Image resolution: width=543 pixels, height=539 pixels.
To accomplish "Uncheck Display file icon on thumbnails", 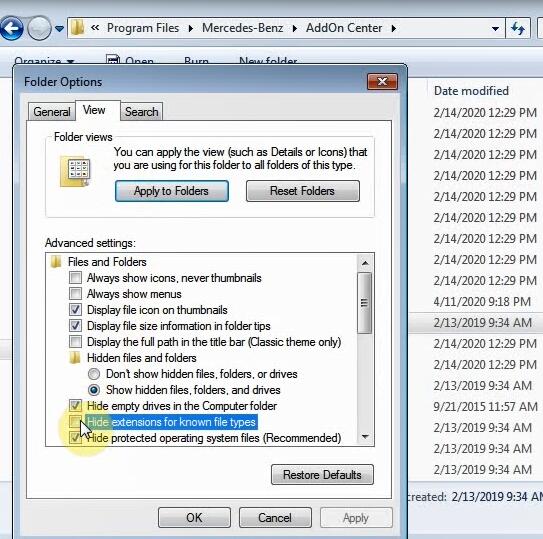I will [75, 309].
